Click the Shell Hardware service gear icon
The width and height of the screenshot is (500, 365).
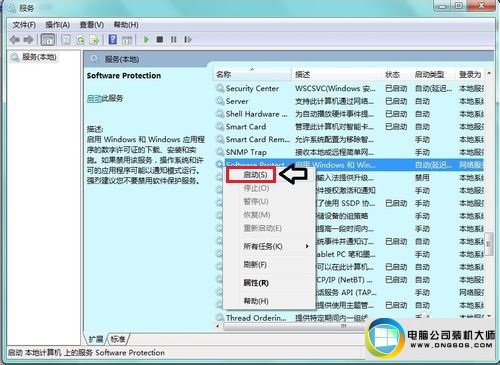coord(220,114)
